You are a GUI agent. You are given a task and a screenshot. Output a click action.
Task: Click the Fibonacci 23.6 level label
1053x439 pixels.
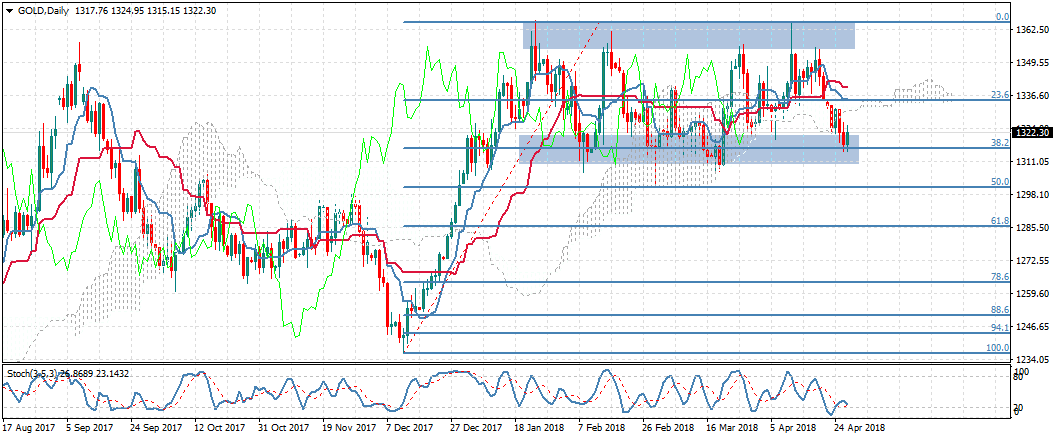(998, 95)
